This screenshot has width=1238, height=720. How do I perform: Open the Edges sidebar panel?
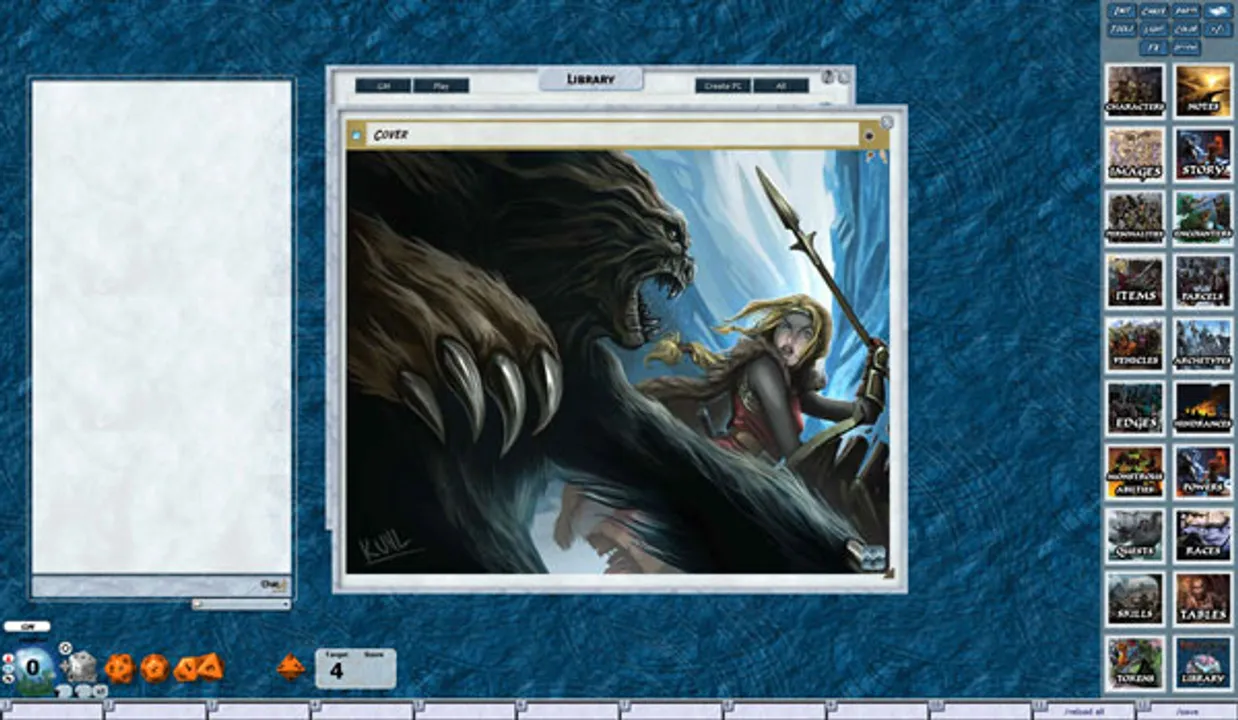1135,408
